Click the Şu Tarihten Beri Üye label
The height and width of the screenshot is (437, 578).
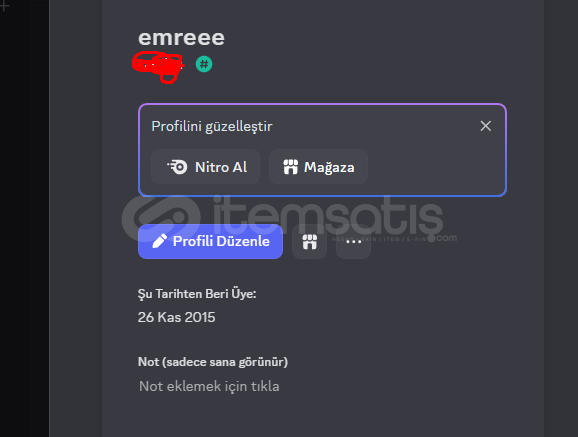197,294
